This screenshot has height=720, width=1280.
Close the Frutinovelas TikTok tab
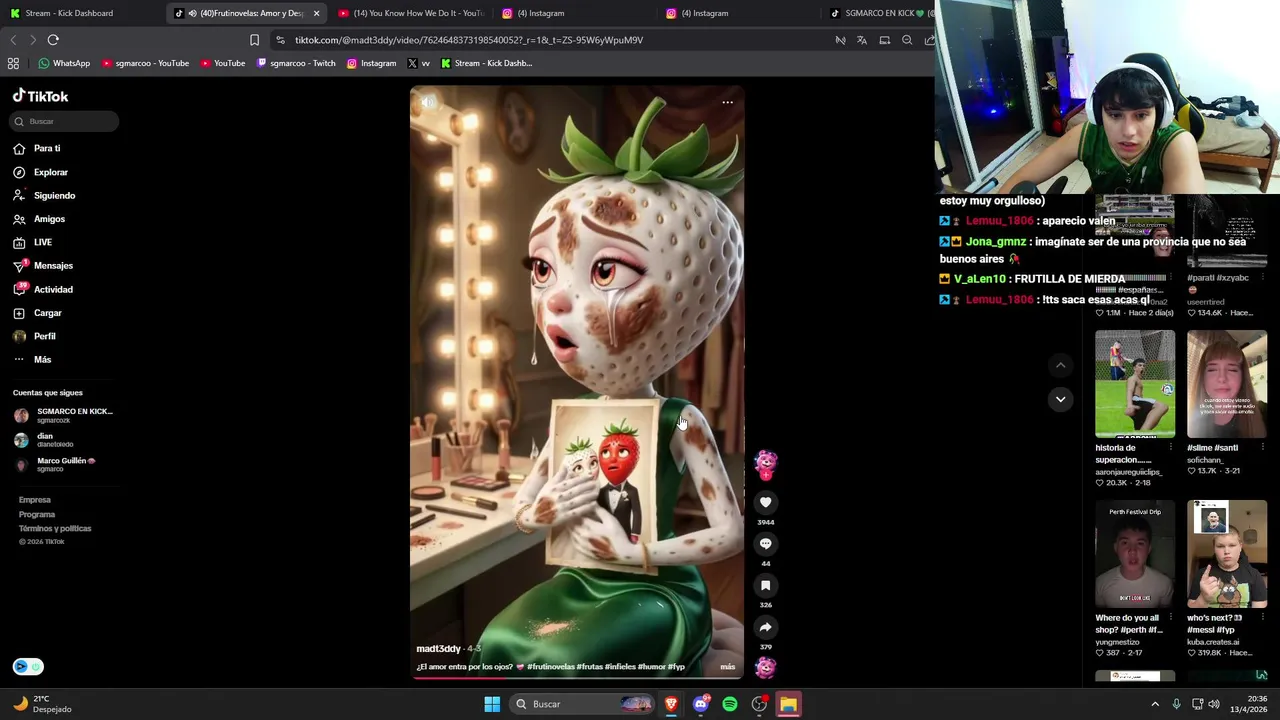(316, 13)
